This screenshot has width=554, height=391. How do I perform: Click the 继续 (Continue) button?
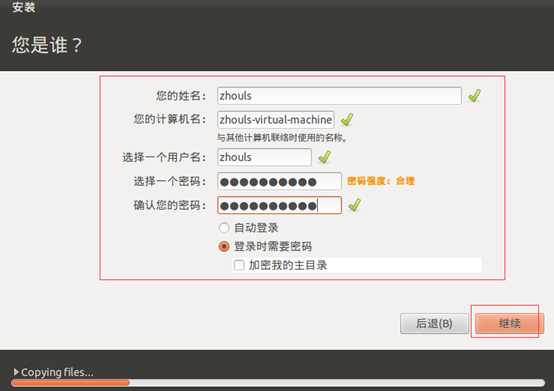[509, 323]
